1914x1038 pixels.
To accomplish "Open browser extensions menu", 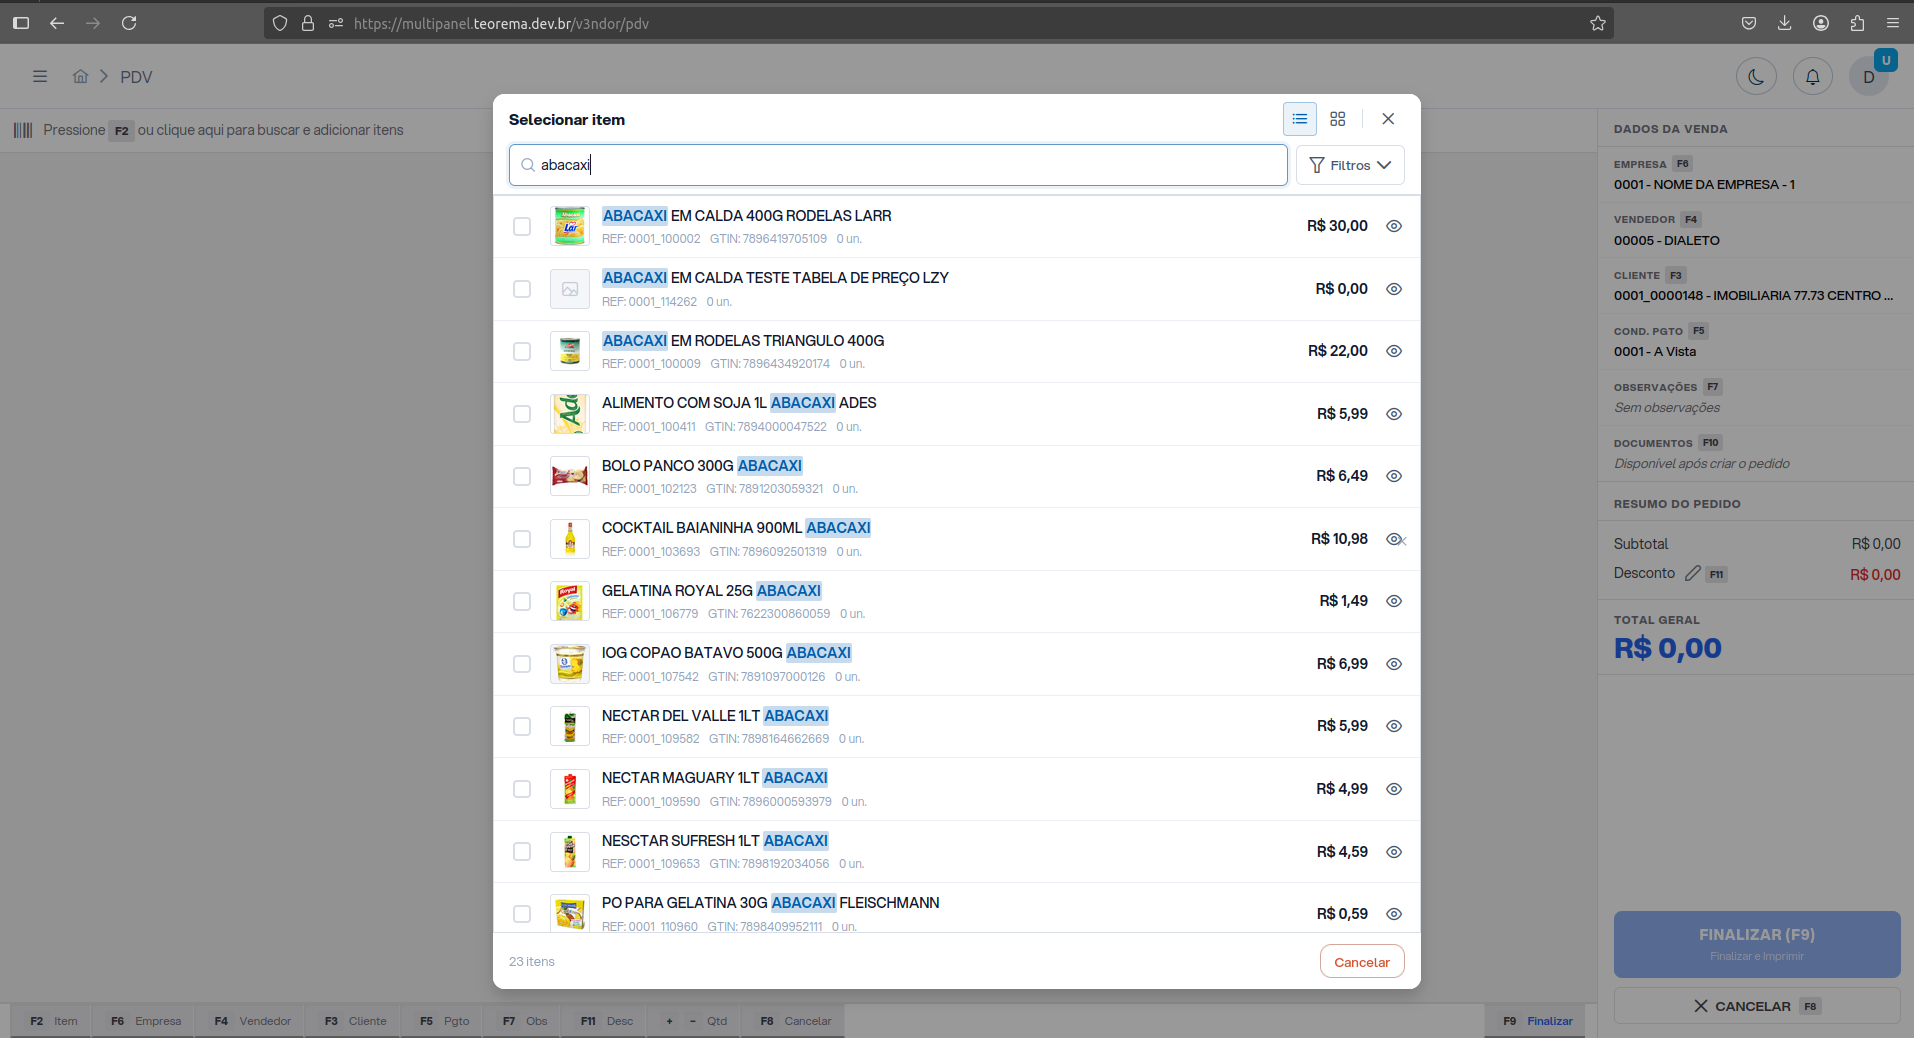I will click(x=1857, y=23).
